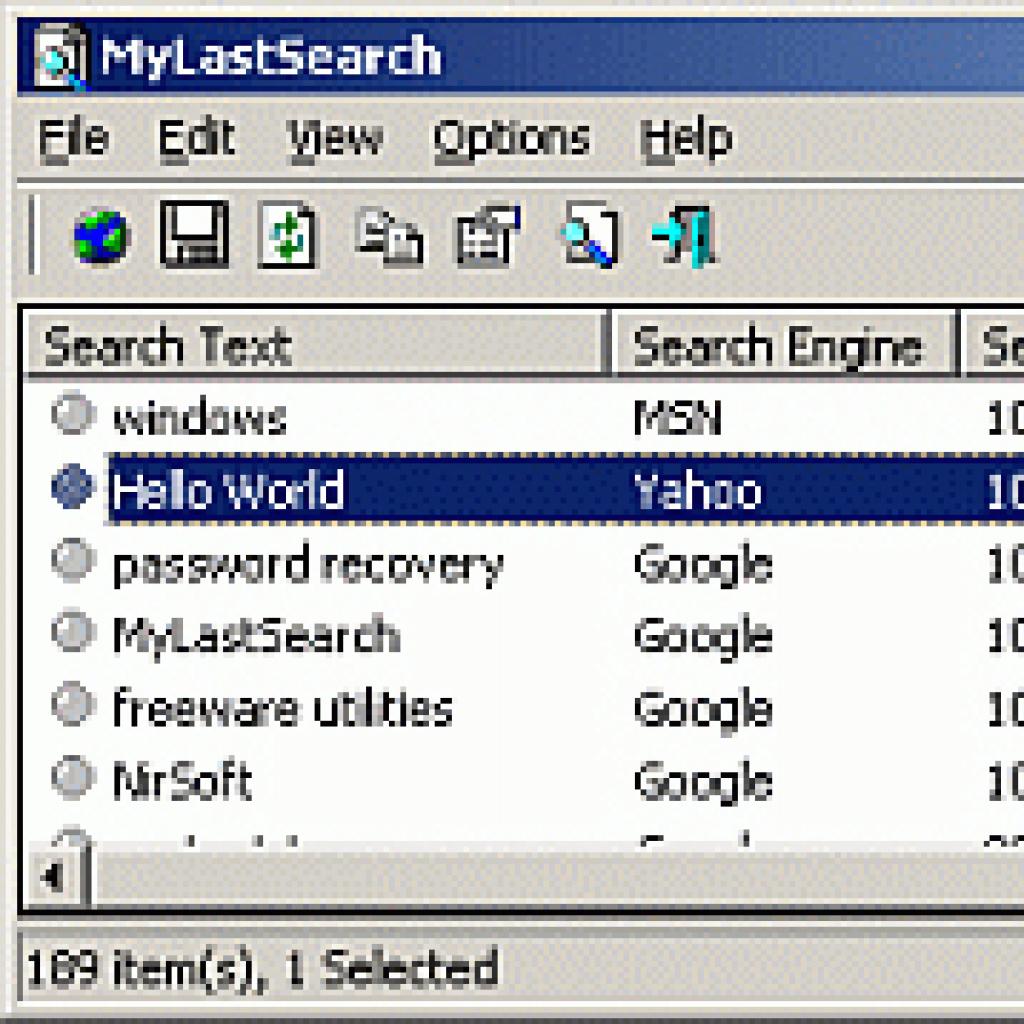The width and height of the screenshot is (1024, 1024).
Task: Click the "189 item(s), 1 Selected" status text
Action: [x=263, y=968]
